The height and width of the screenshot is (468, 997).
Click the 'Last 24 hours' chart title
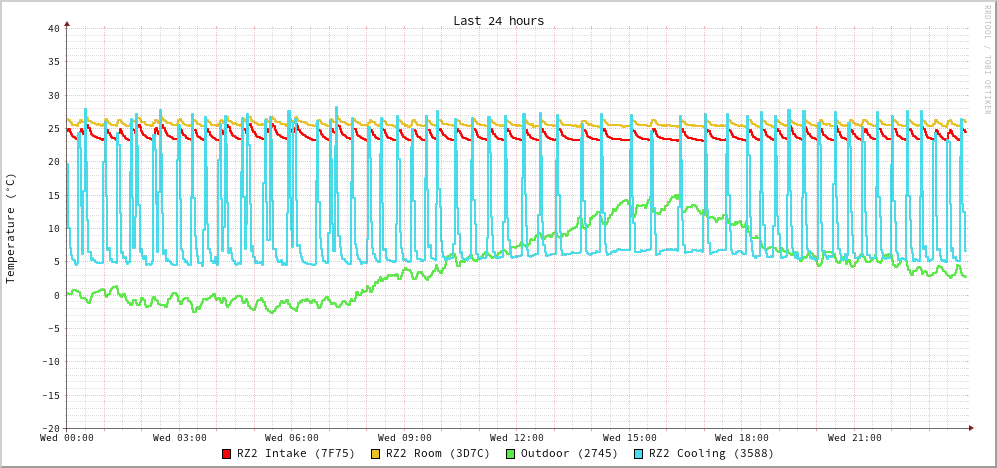[498, 20]
